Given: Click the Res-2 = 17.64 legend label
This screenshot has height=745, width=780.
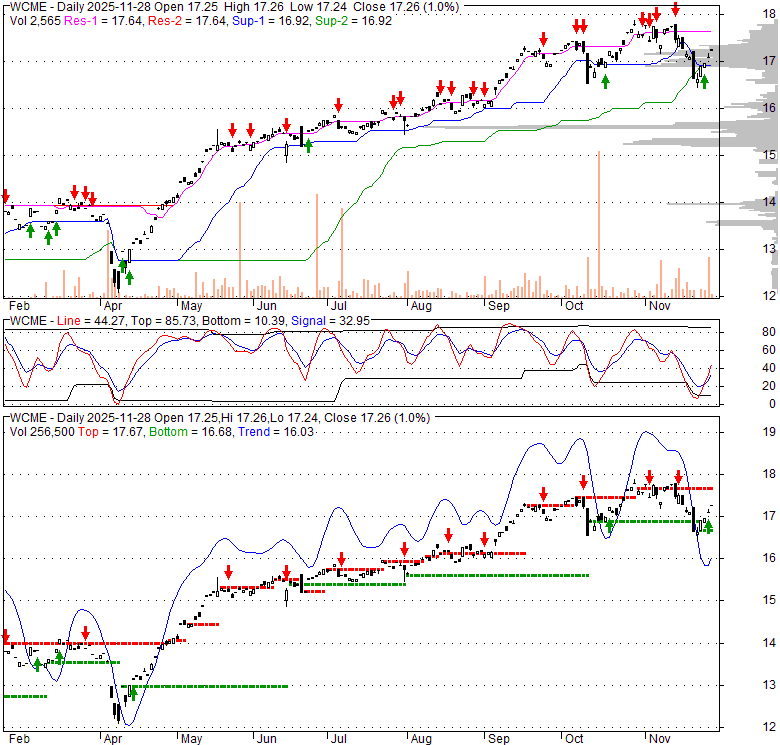Looking at the screenshot, I should [187, 21].
